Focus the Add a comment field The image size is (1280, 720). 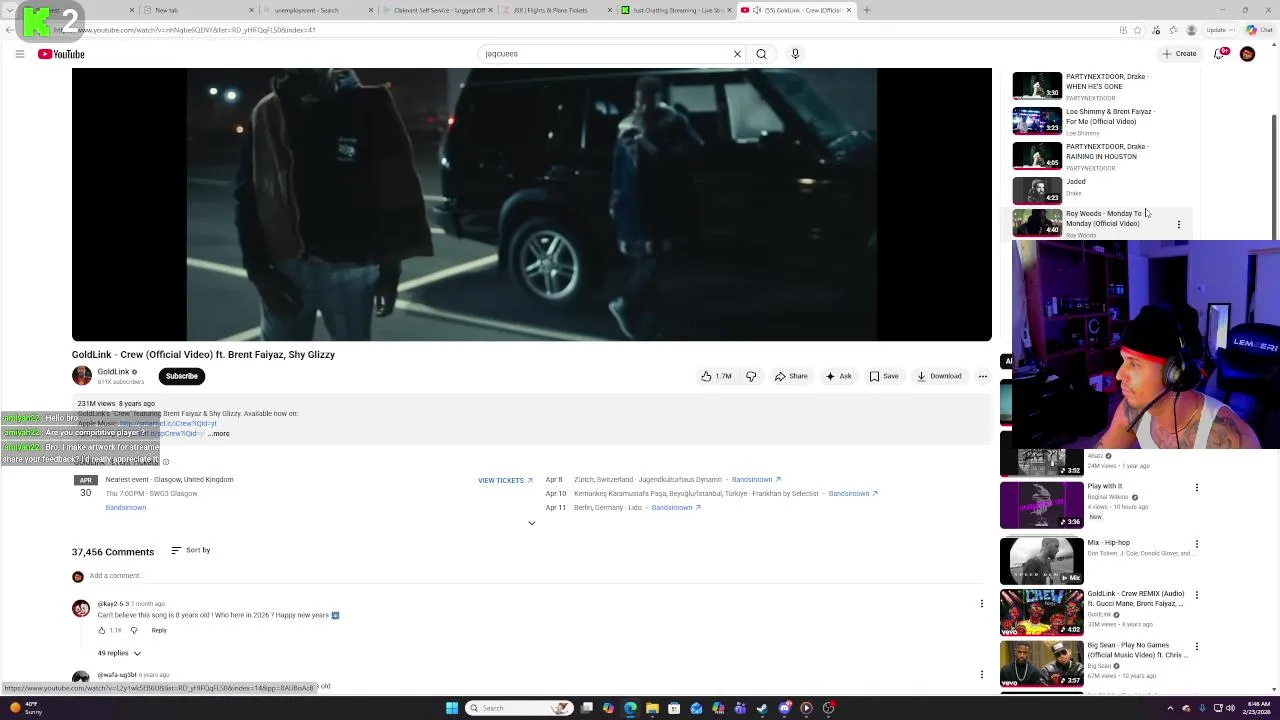[538, 576]
